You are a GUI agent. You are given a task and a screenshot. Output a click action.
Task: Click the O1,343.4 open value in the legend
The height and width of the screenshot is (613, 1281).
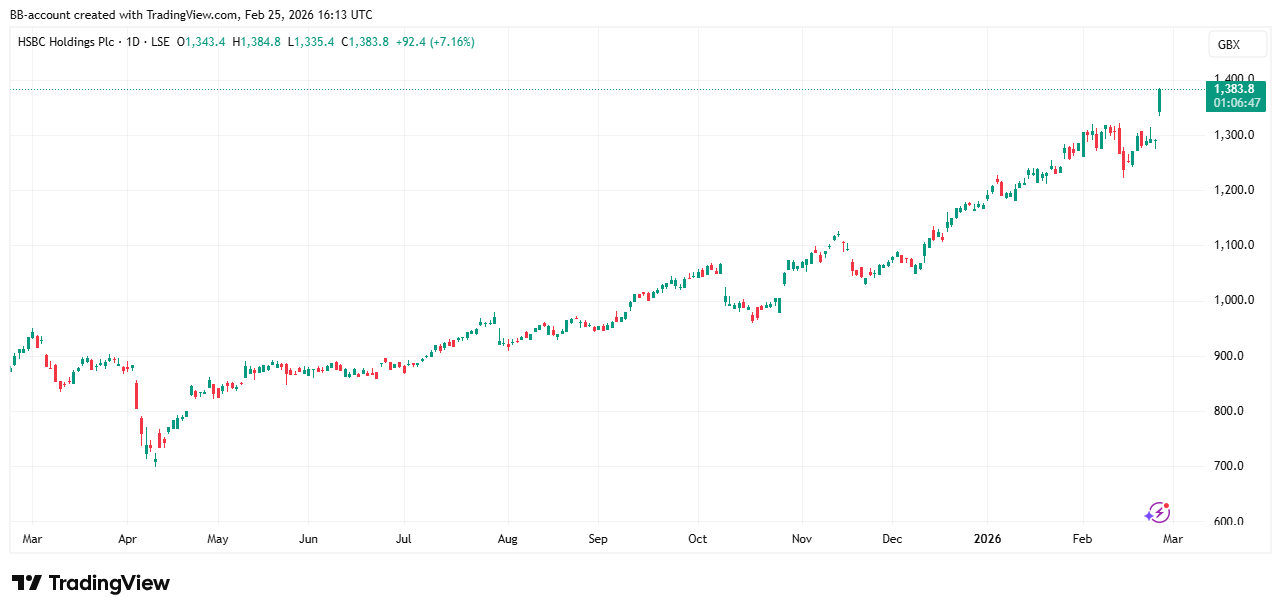tap(201, 42)
